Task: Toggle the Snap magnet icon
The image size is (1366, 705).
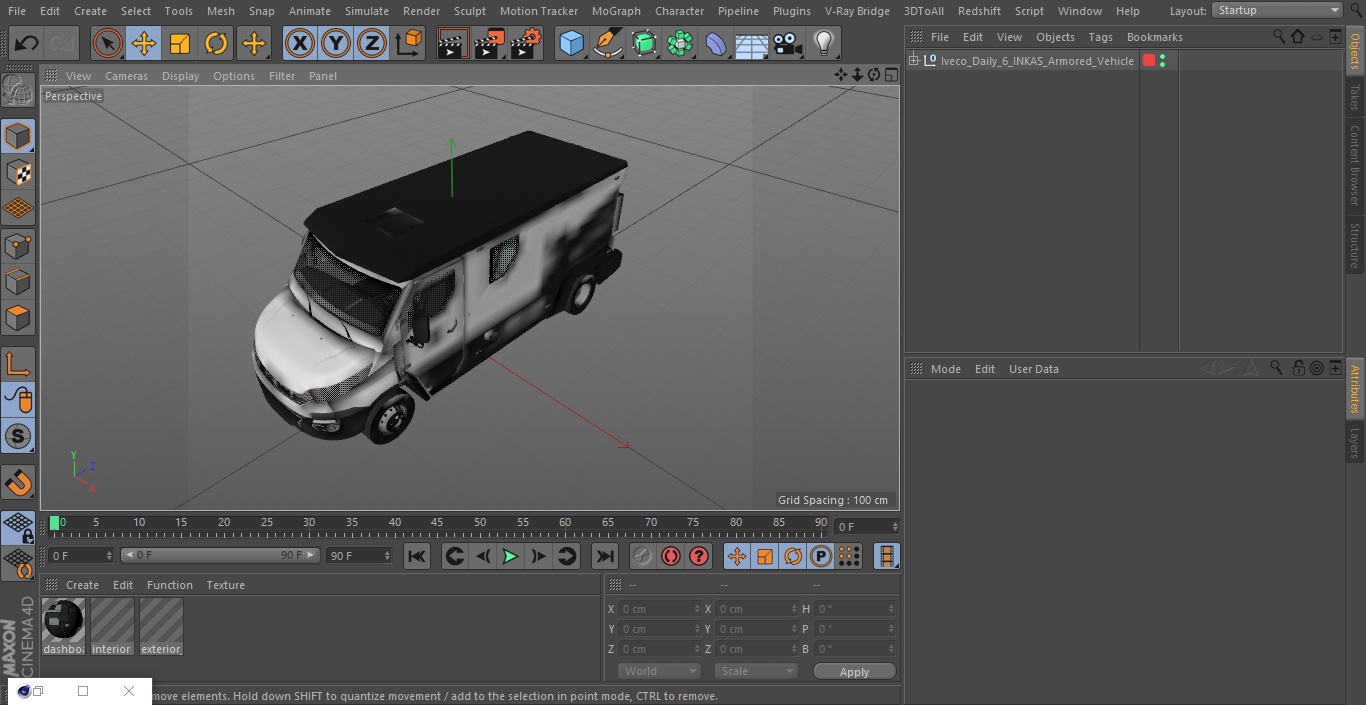Action: [18, 483]
